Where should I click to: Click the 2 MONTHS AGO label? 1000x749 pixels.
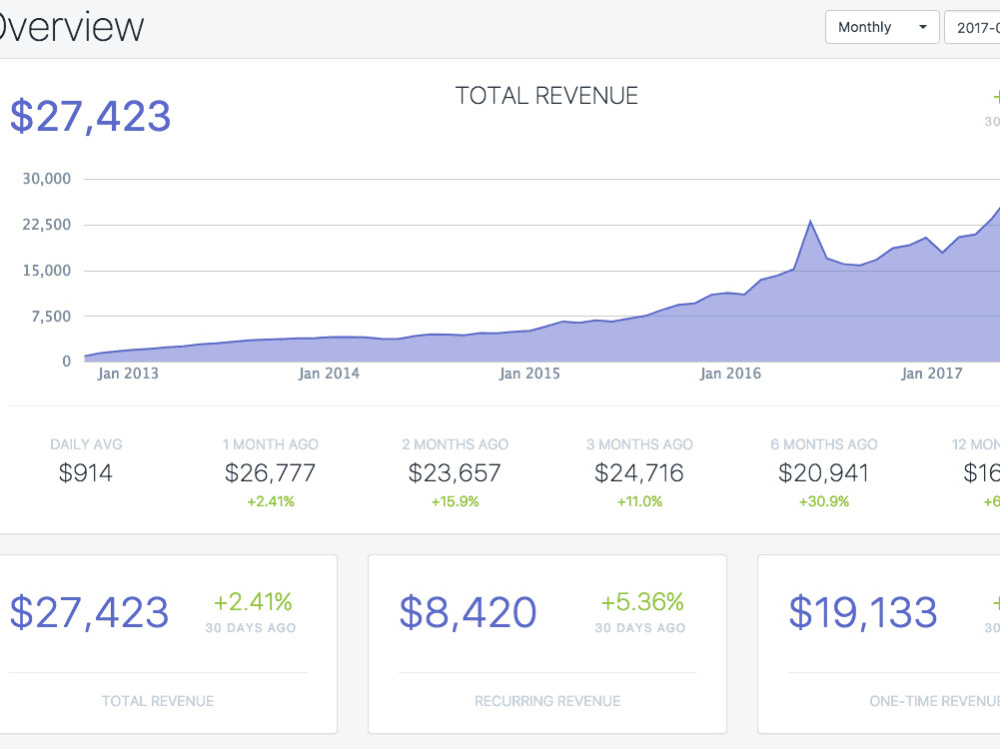click(x=455, y=445)
